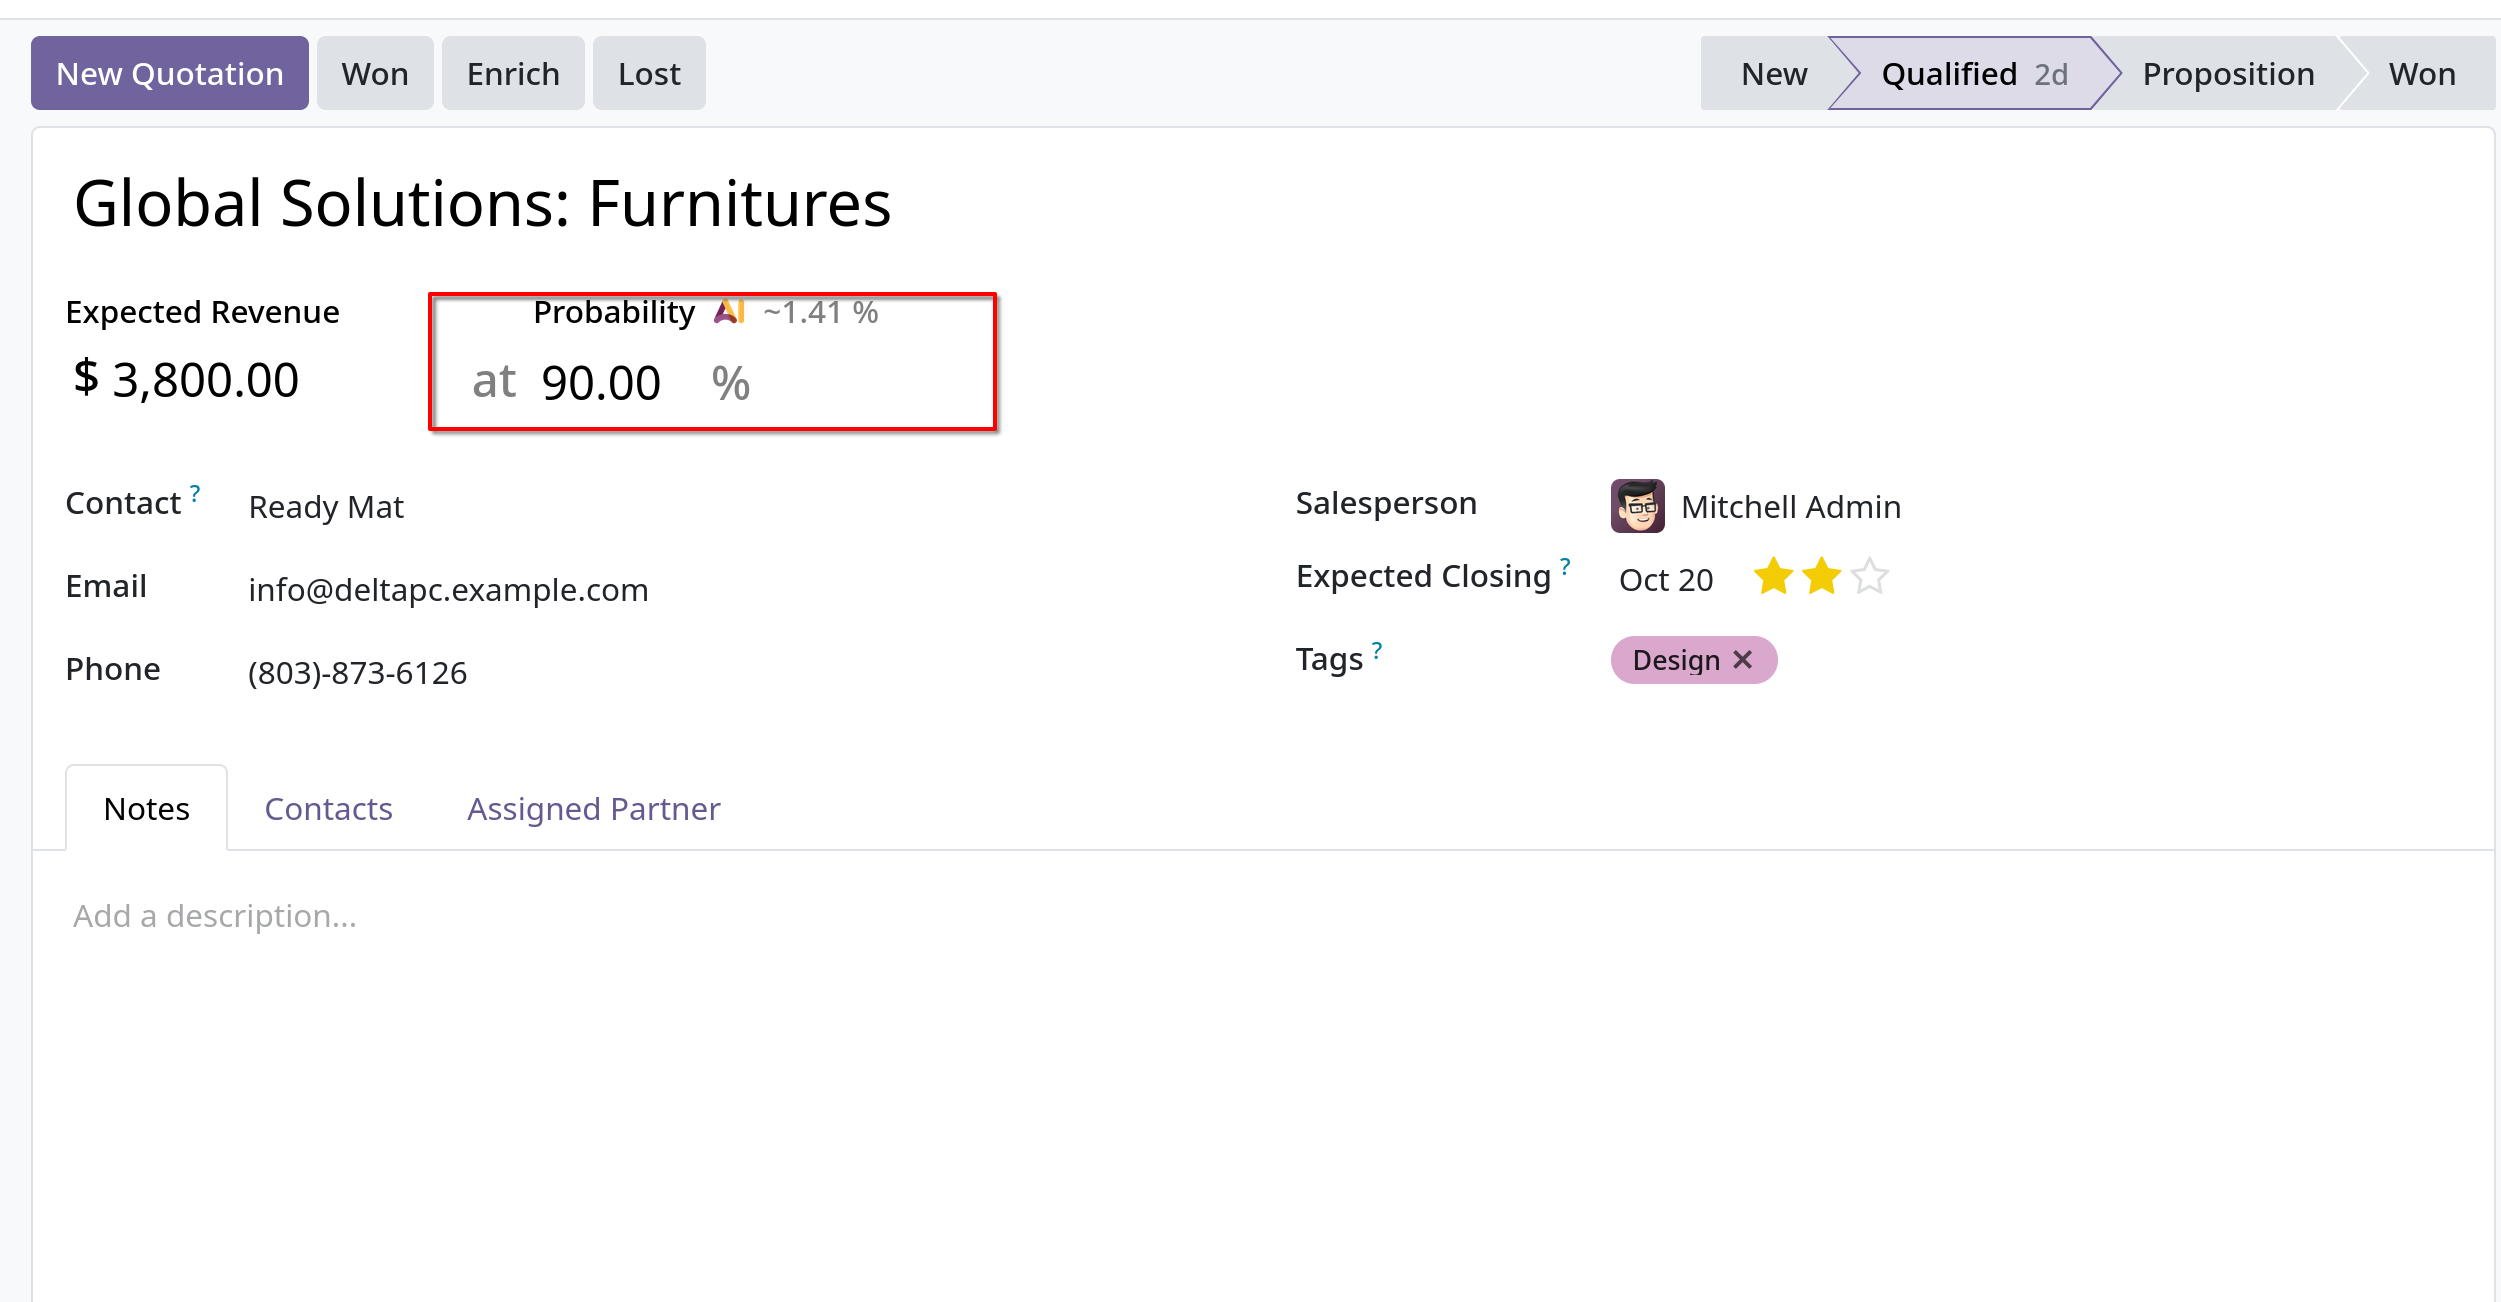Set priority to first star

click(1773, 577)
